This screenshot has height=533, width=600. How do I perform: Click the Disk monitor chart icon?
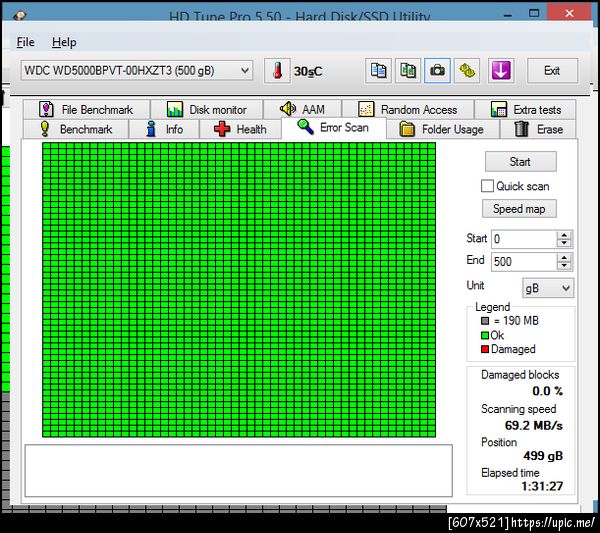(x=175, y=109)
